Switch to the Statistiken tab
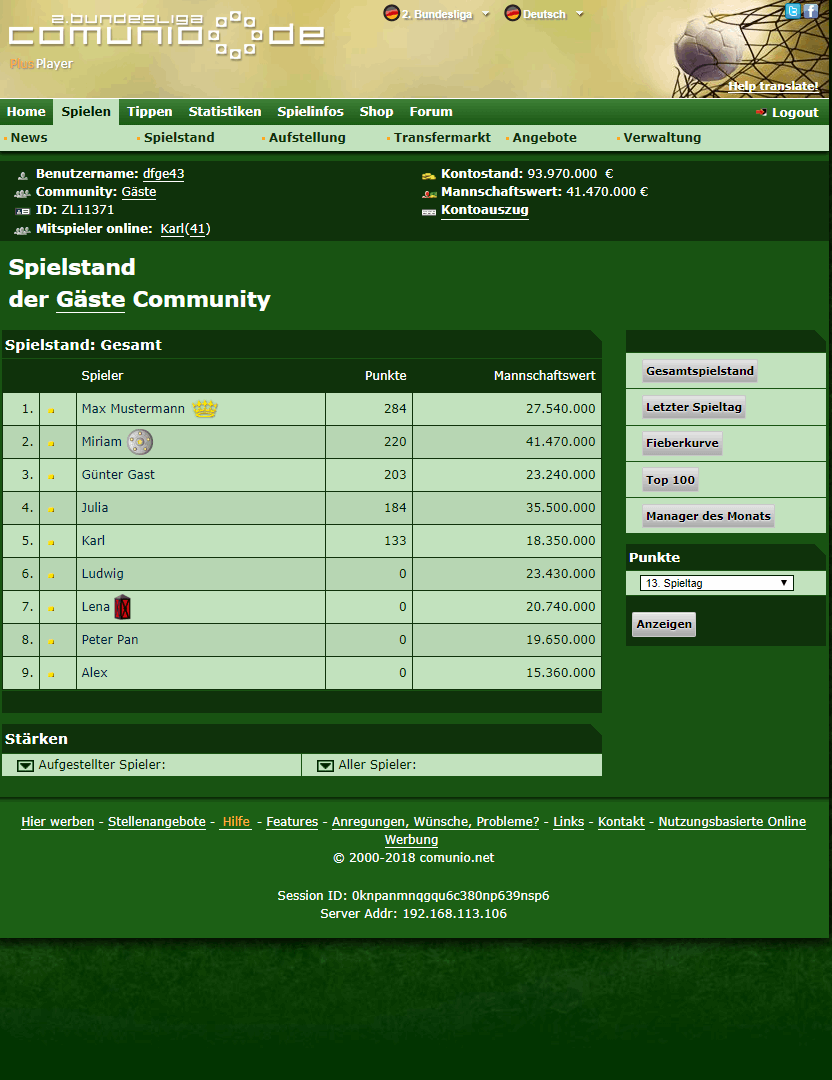Image resolution: width=832 pixels, height=1080 pixels. coord(225,112)
